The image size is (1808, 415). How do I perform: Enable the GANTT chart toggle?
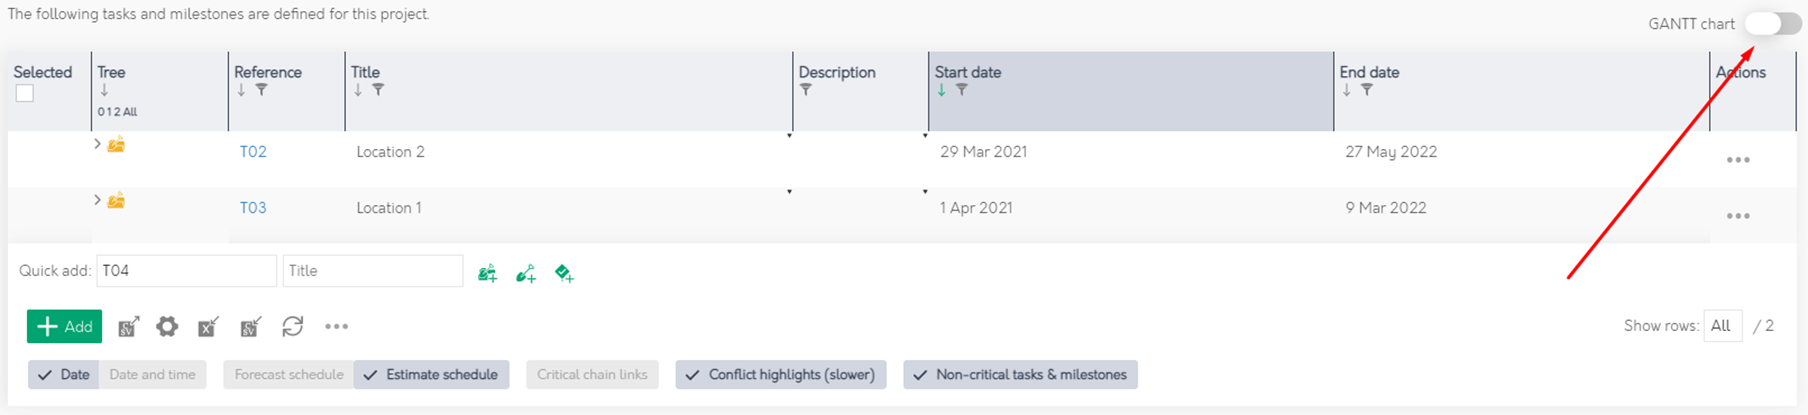1774,24
